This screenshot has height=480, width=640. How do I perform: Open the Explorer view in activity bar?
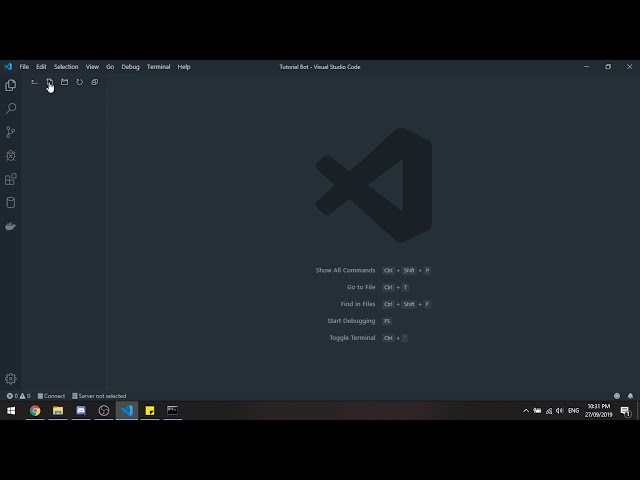click(x=11, y=85)
